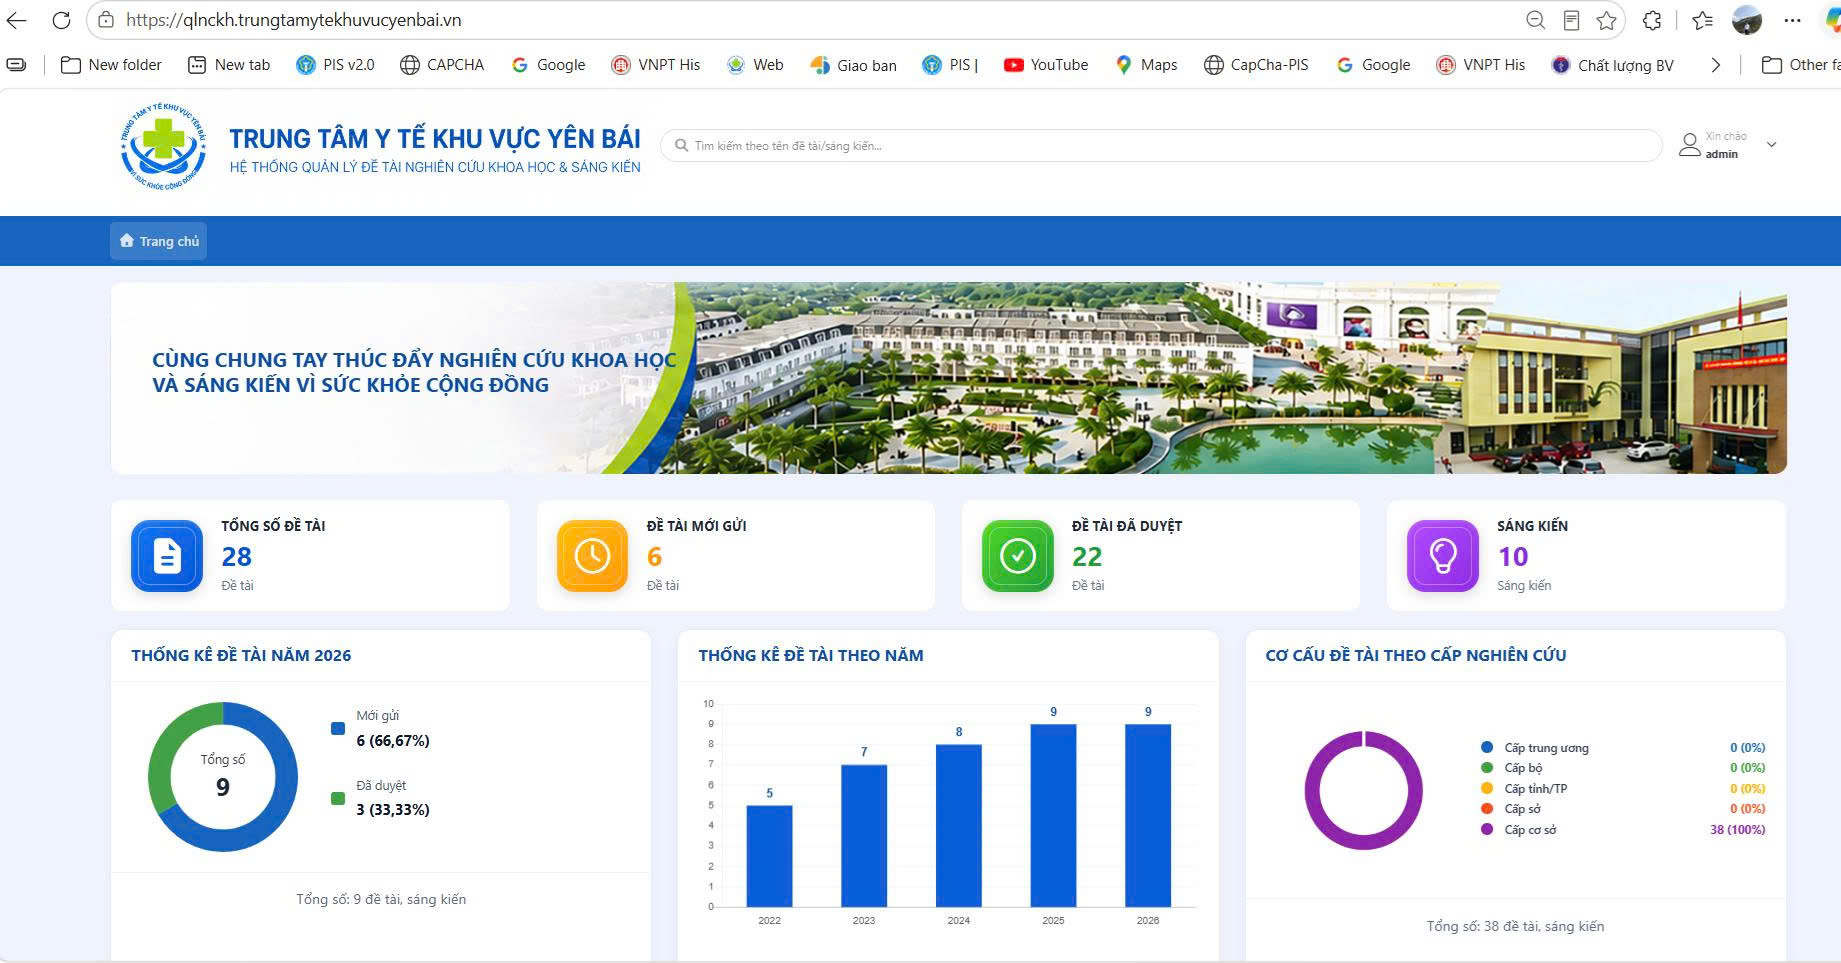Open the PIS v2.0 bookmark

point(335,65)
